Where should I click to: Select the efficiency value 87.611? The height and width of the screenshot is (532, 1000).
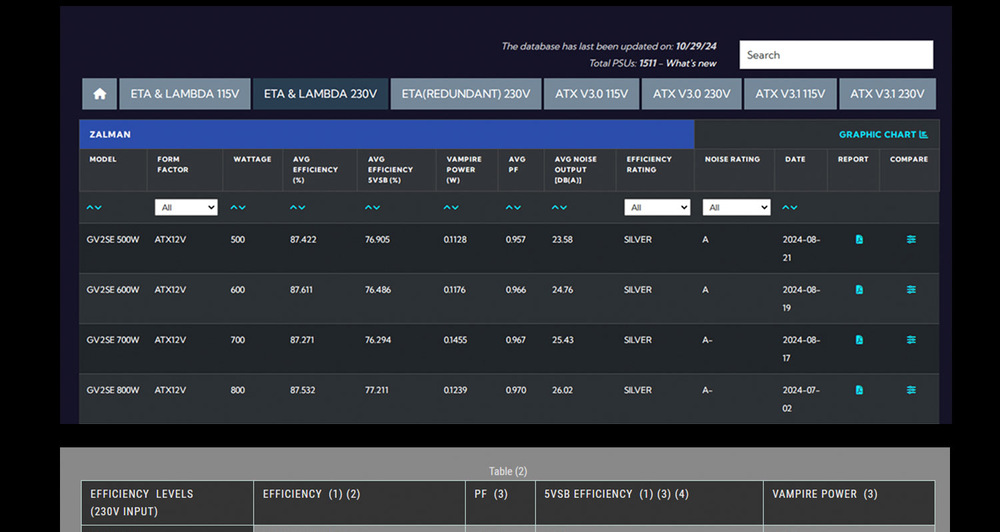pos(302,290)
